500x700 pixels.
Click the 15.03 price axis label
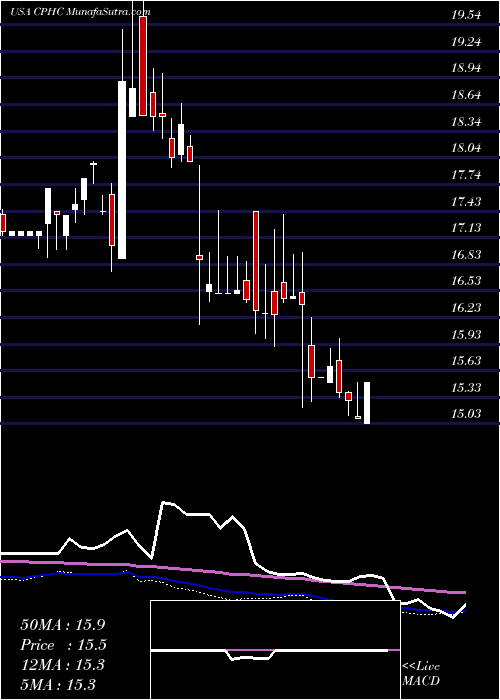click(x=466, y=414)
